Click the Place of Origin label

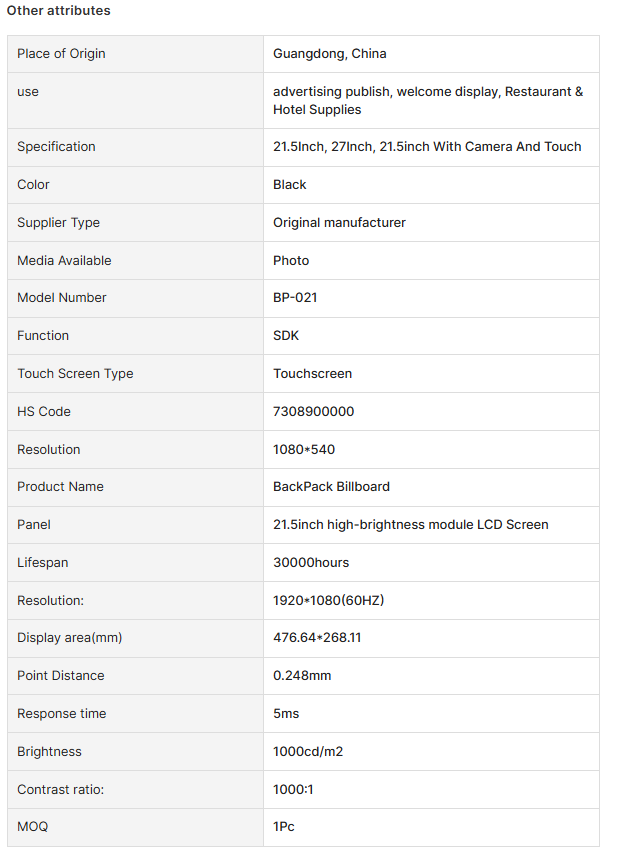pos(61,53)
